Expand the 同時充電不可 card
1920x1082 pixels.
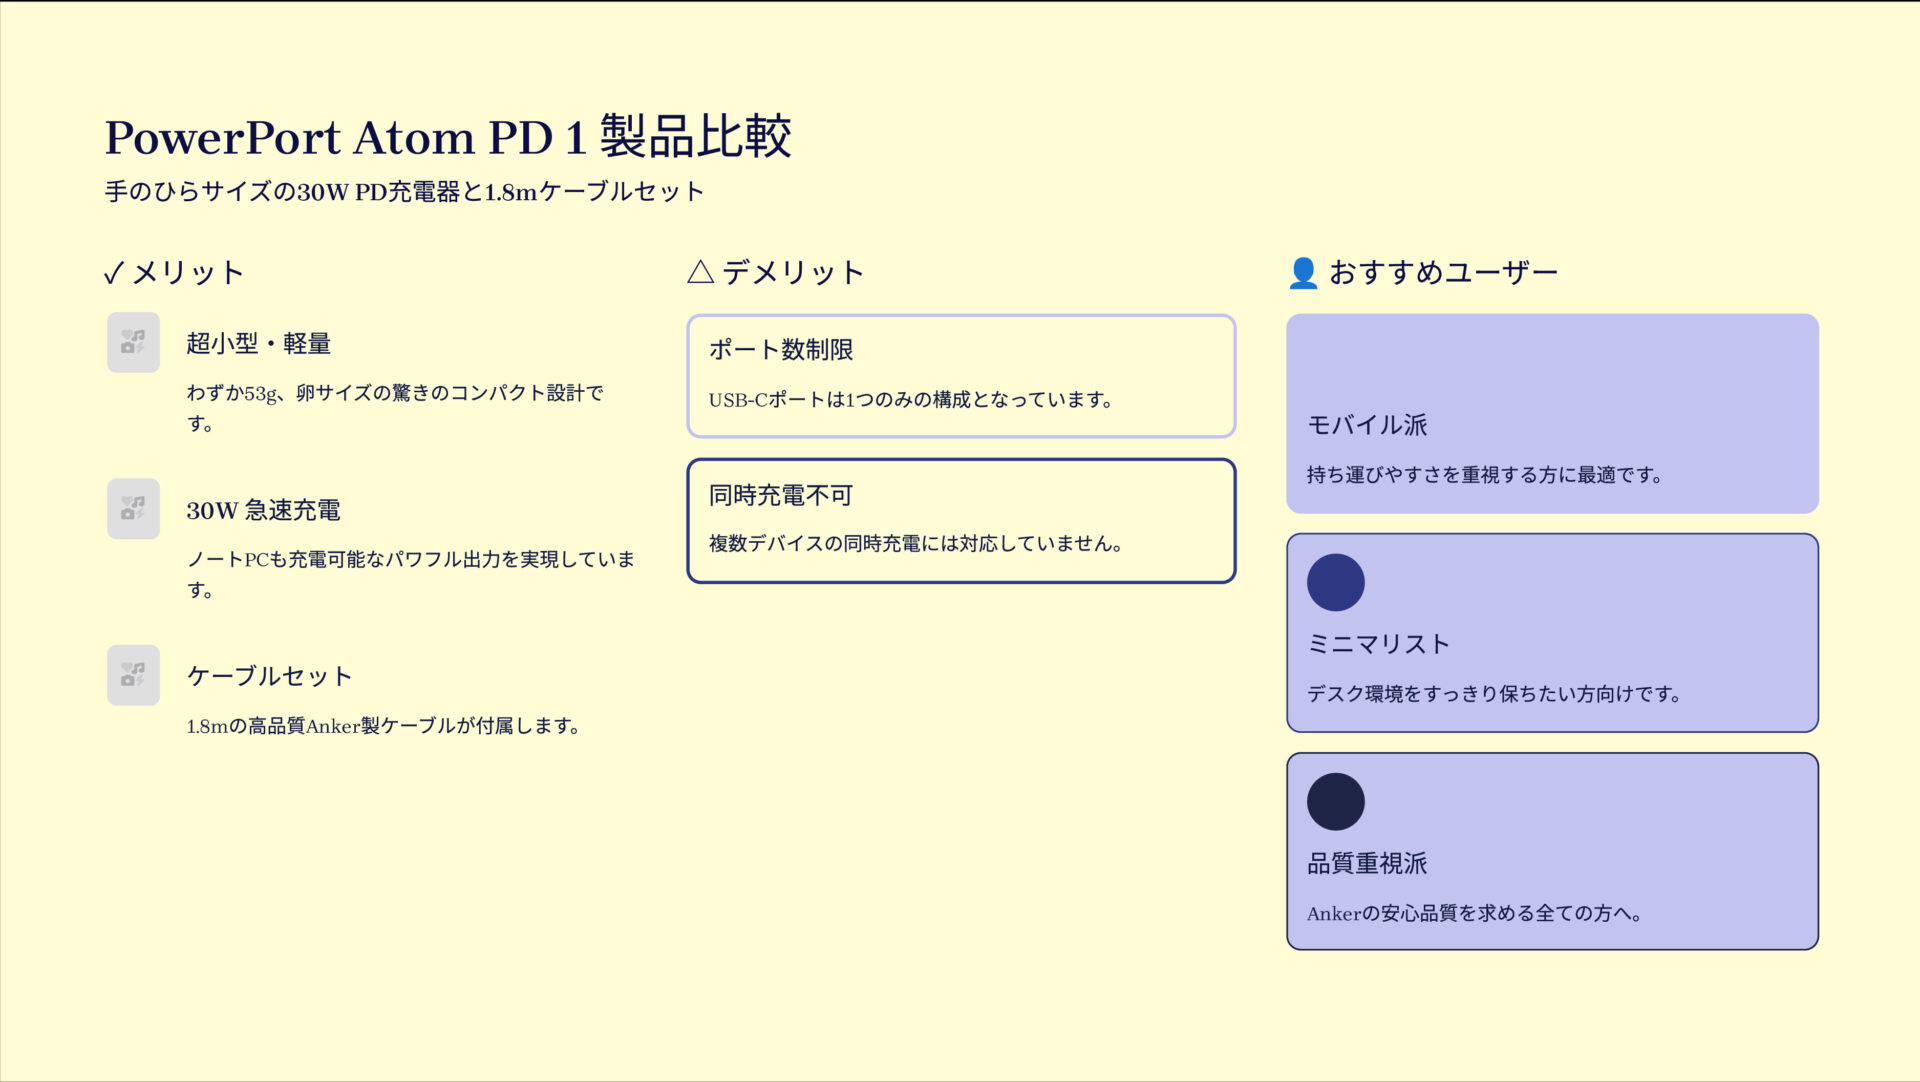click(x=960, y=520)
